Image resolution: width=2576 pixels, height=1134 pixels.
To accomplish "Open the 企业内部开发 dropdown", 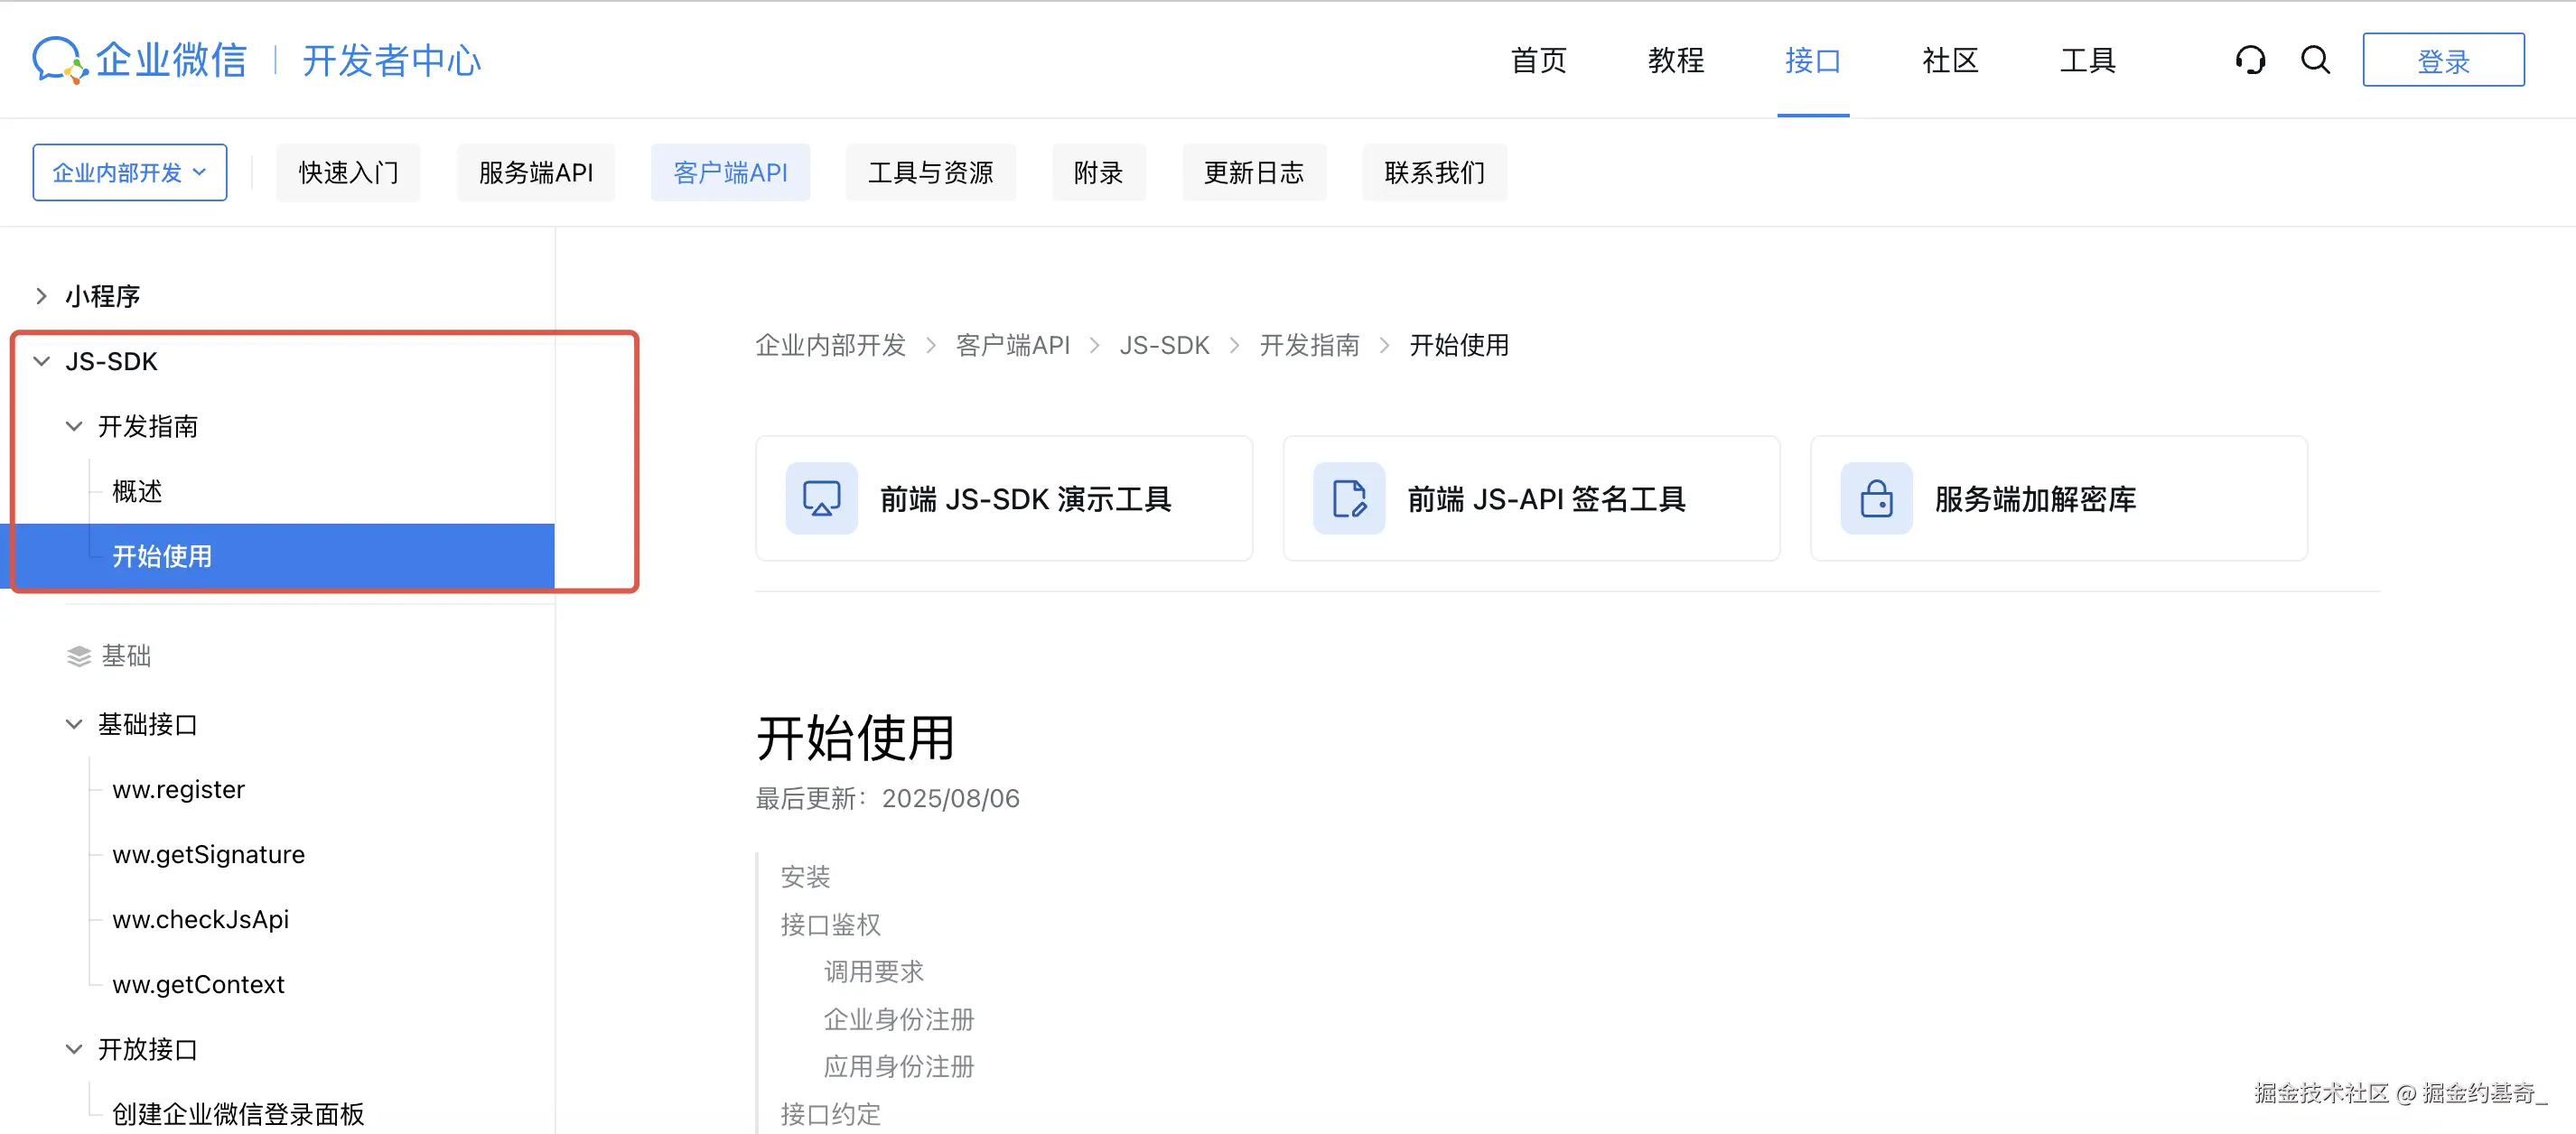I will pos(129,172).
